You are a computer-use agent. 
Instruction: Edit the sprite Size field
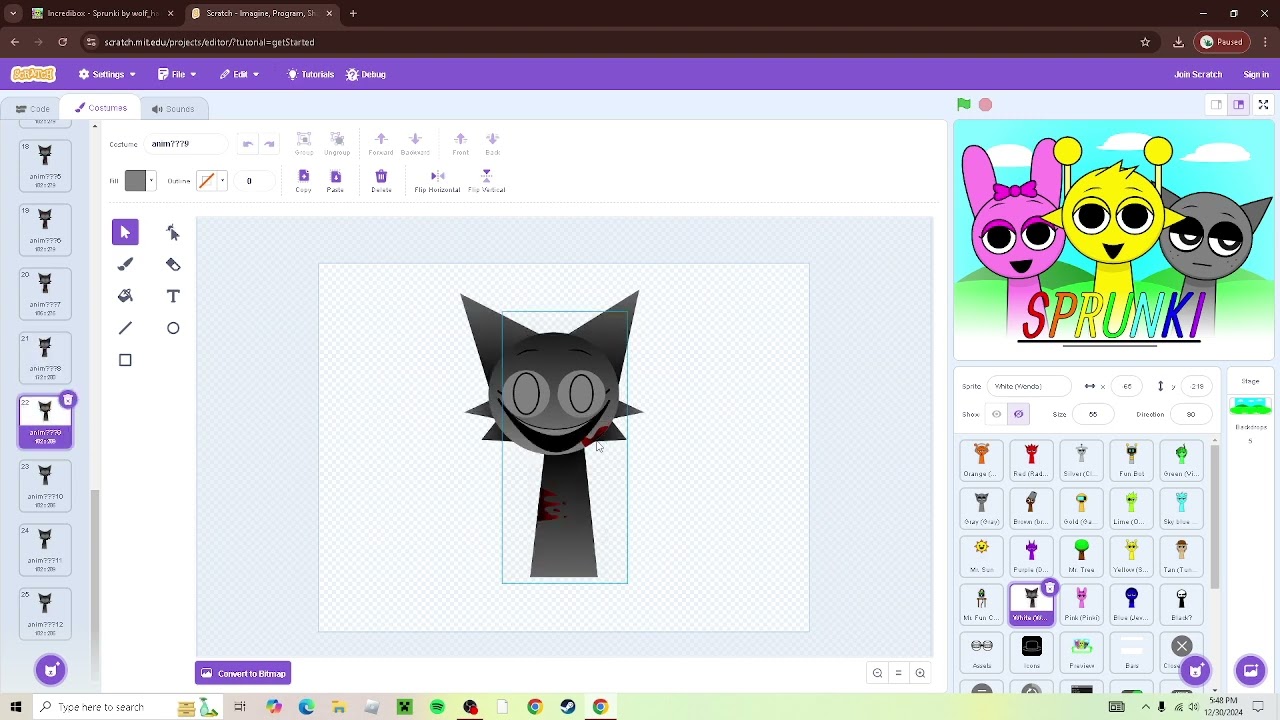coord(1093,414)
